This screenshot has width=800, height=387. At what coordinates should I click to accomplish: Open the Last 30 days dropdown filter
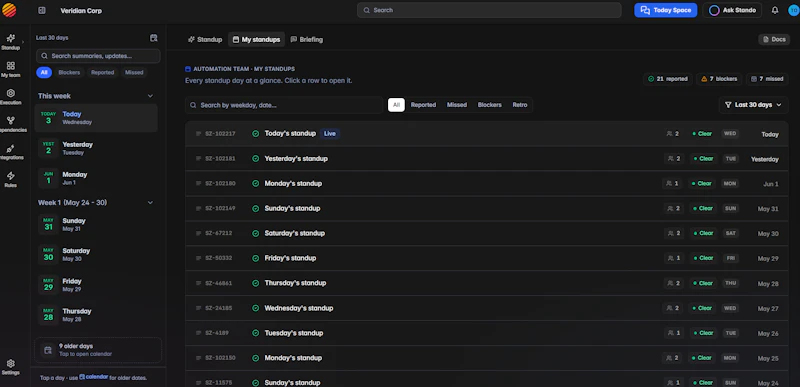pos(754,105)
